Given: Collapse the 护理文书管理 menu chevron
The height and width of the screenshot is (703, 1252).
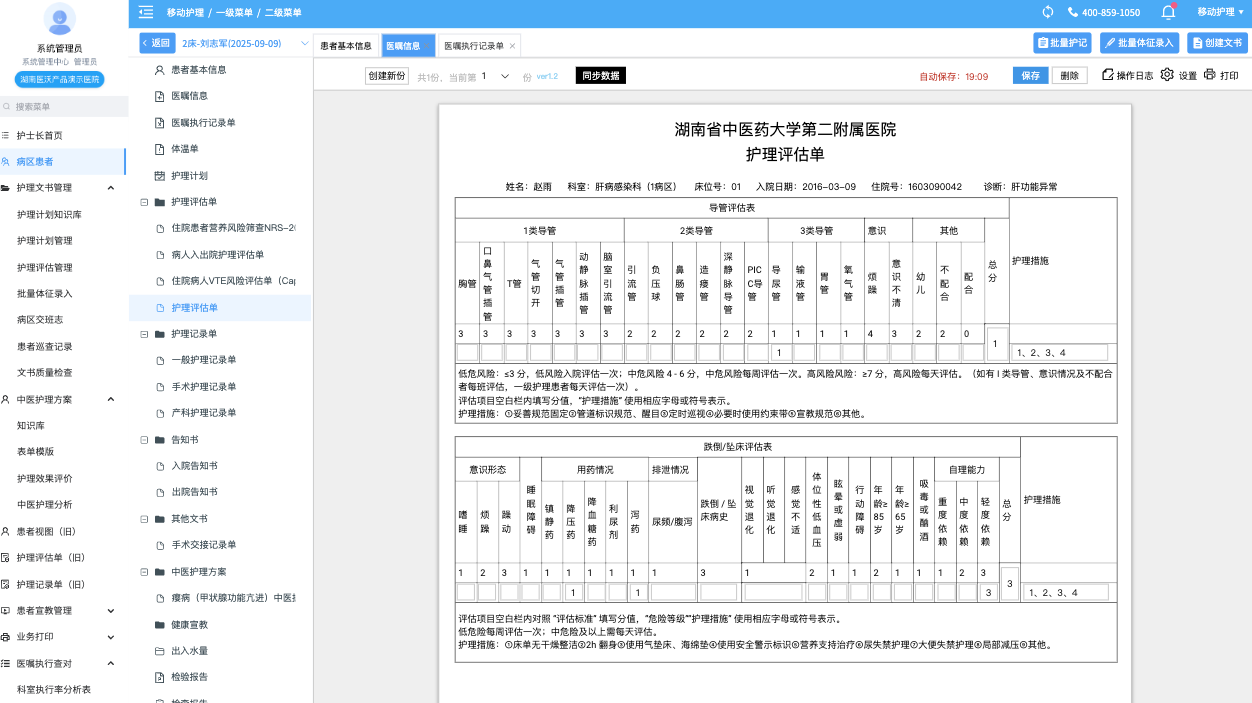Looking at the screenshot, I should tap(111, 188).
